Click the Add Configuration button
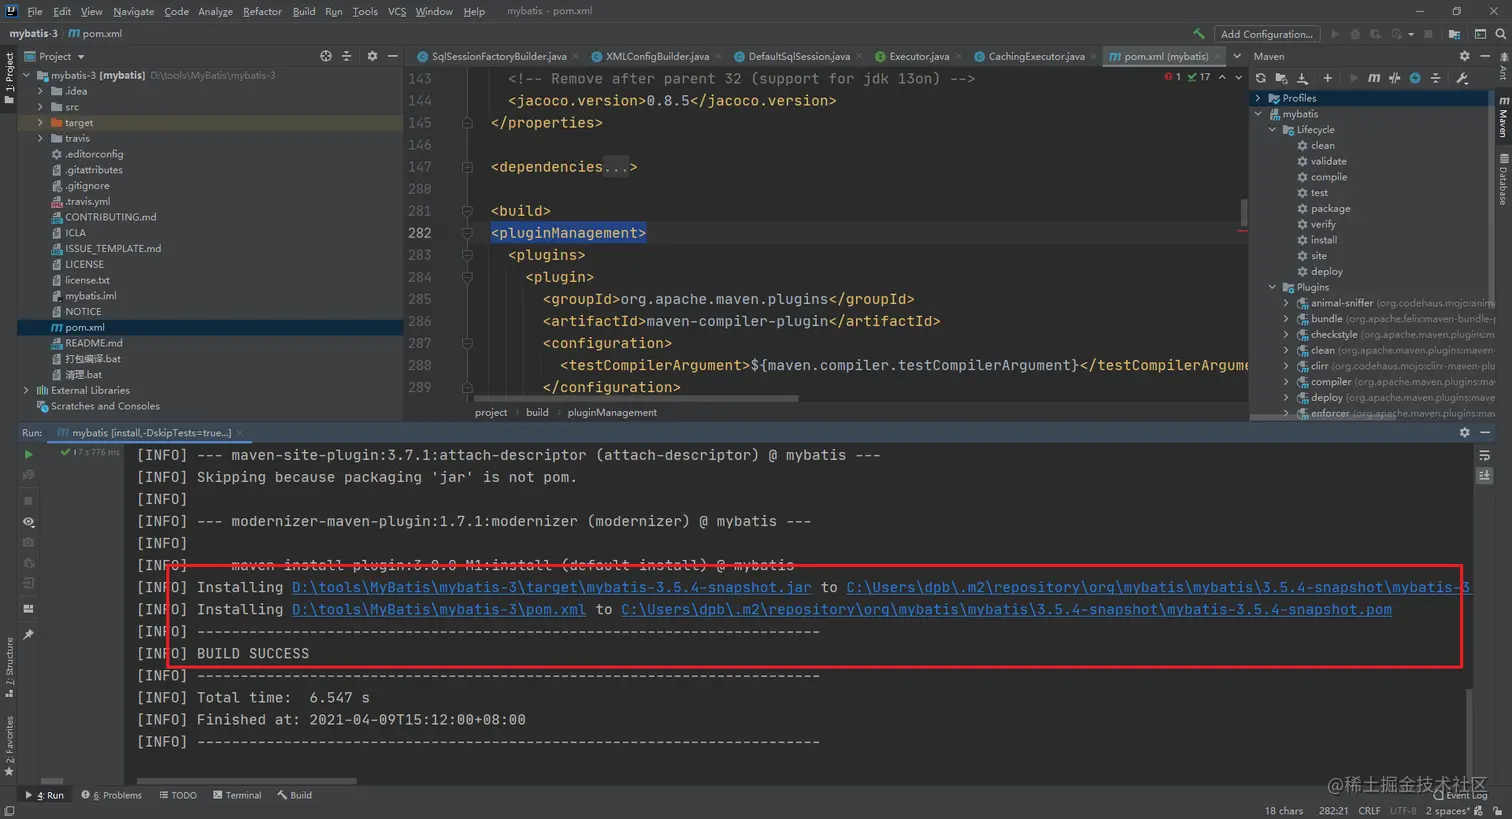The image size is (1512, 819). (1267, 34)
